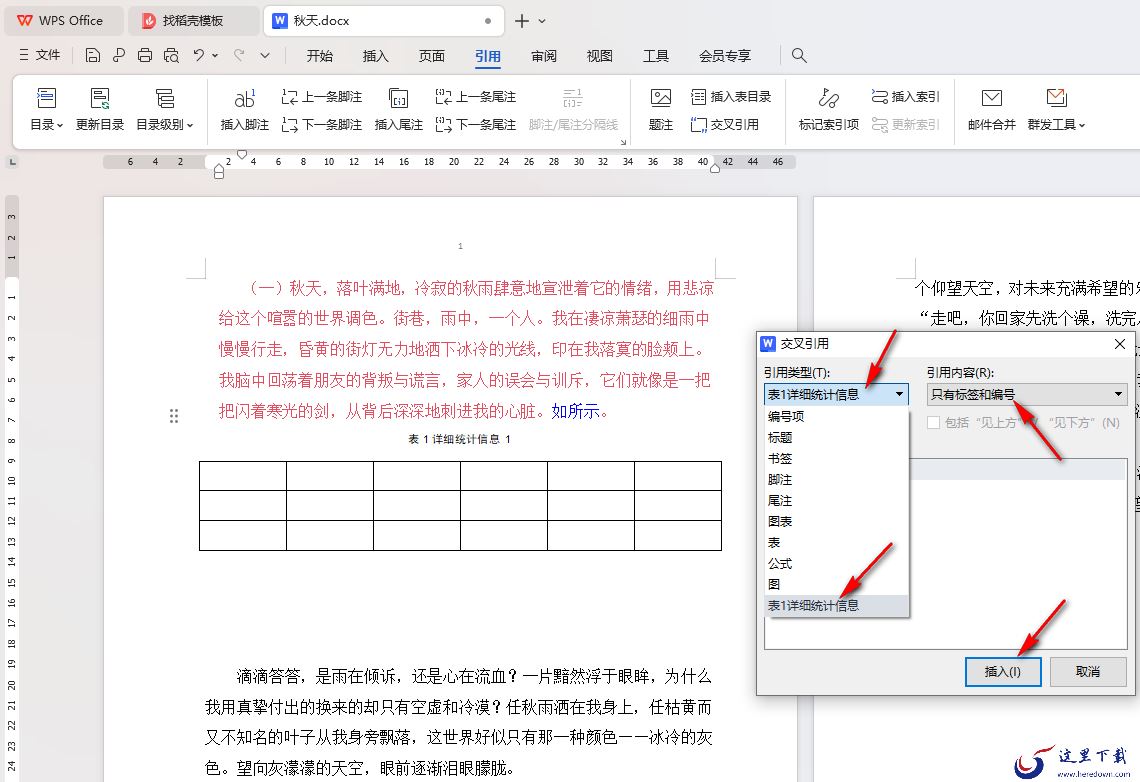The height and width of the screenshot is (782, 1140).
Task: Select 脚注 in reference type list
Action: (x=836, y=480)
